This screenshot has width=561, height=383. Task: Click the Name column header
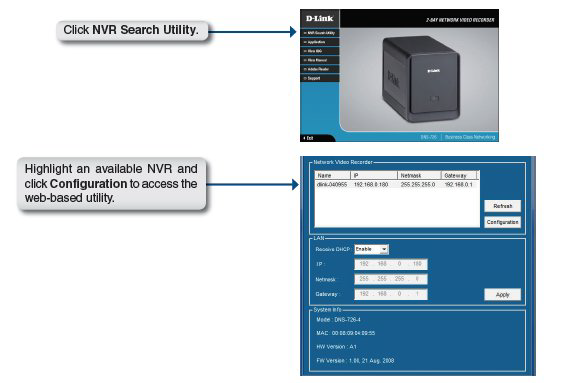pos(332,175)
